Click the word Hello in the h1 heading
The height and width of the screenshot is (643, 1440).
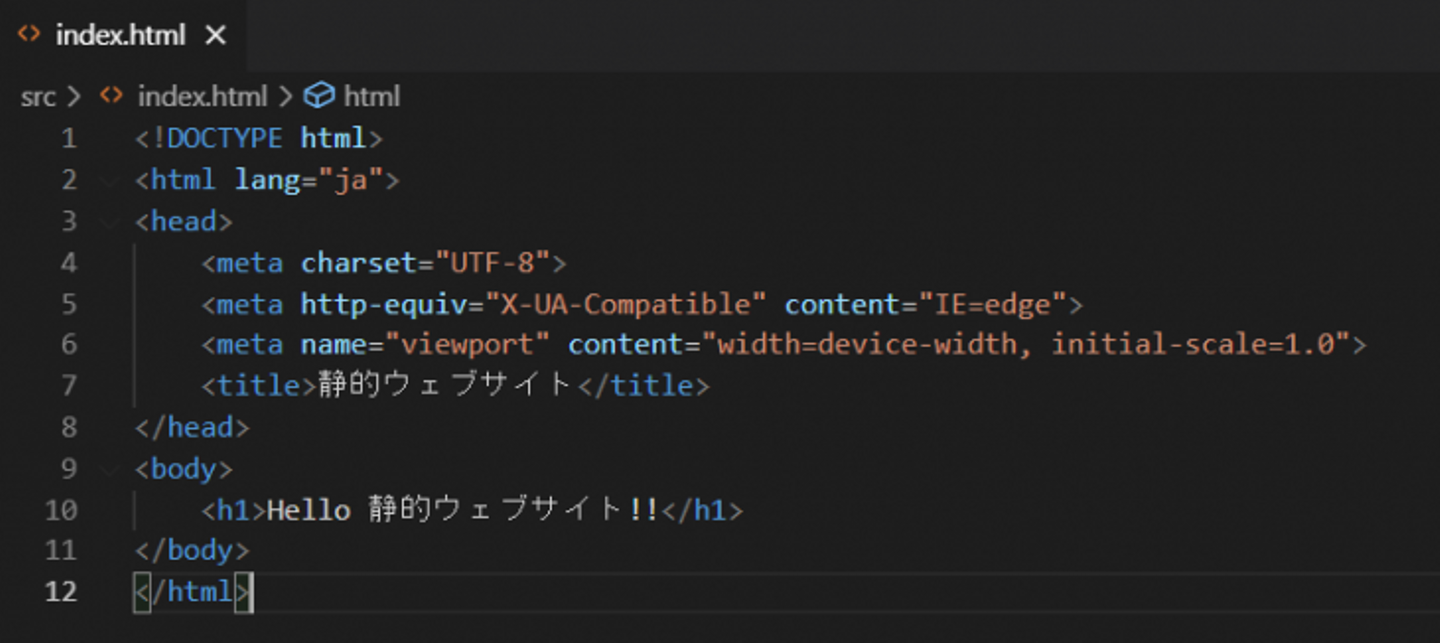309,510
